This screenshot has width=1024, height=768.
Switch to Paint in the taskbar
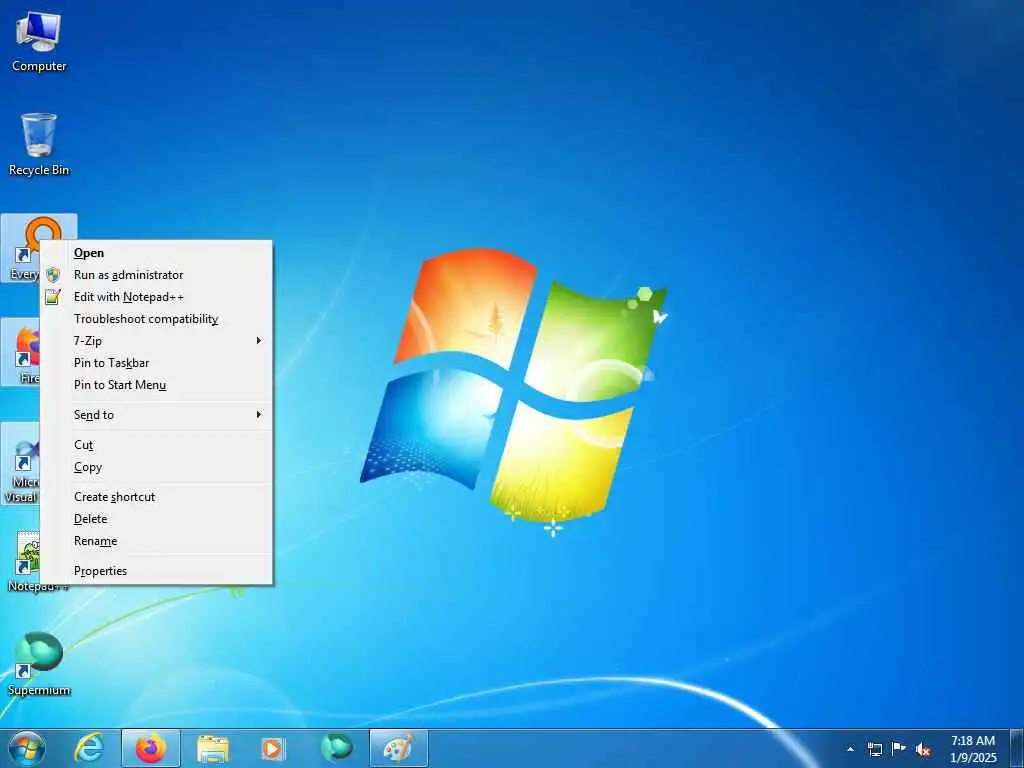click(x=398, y=748)
